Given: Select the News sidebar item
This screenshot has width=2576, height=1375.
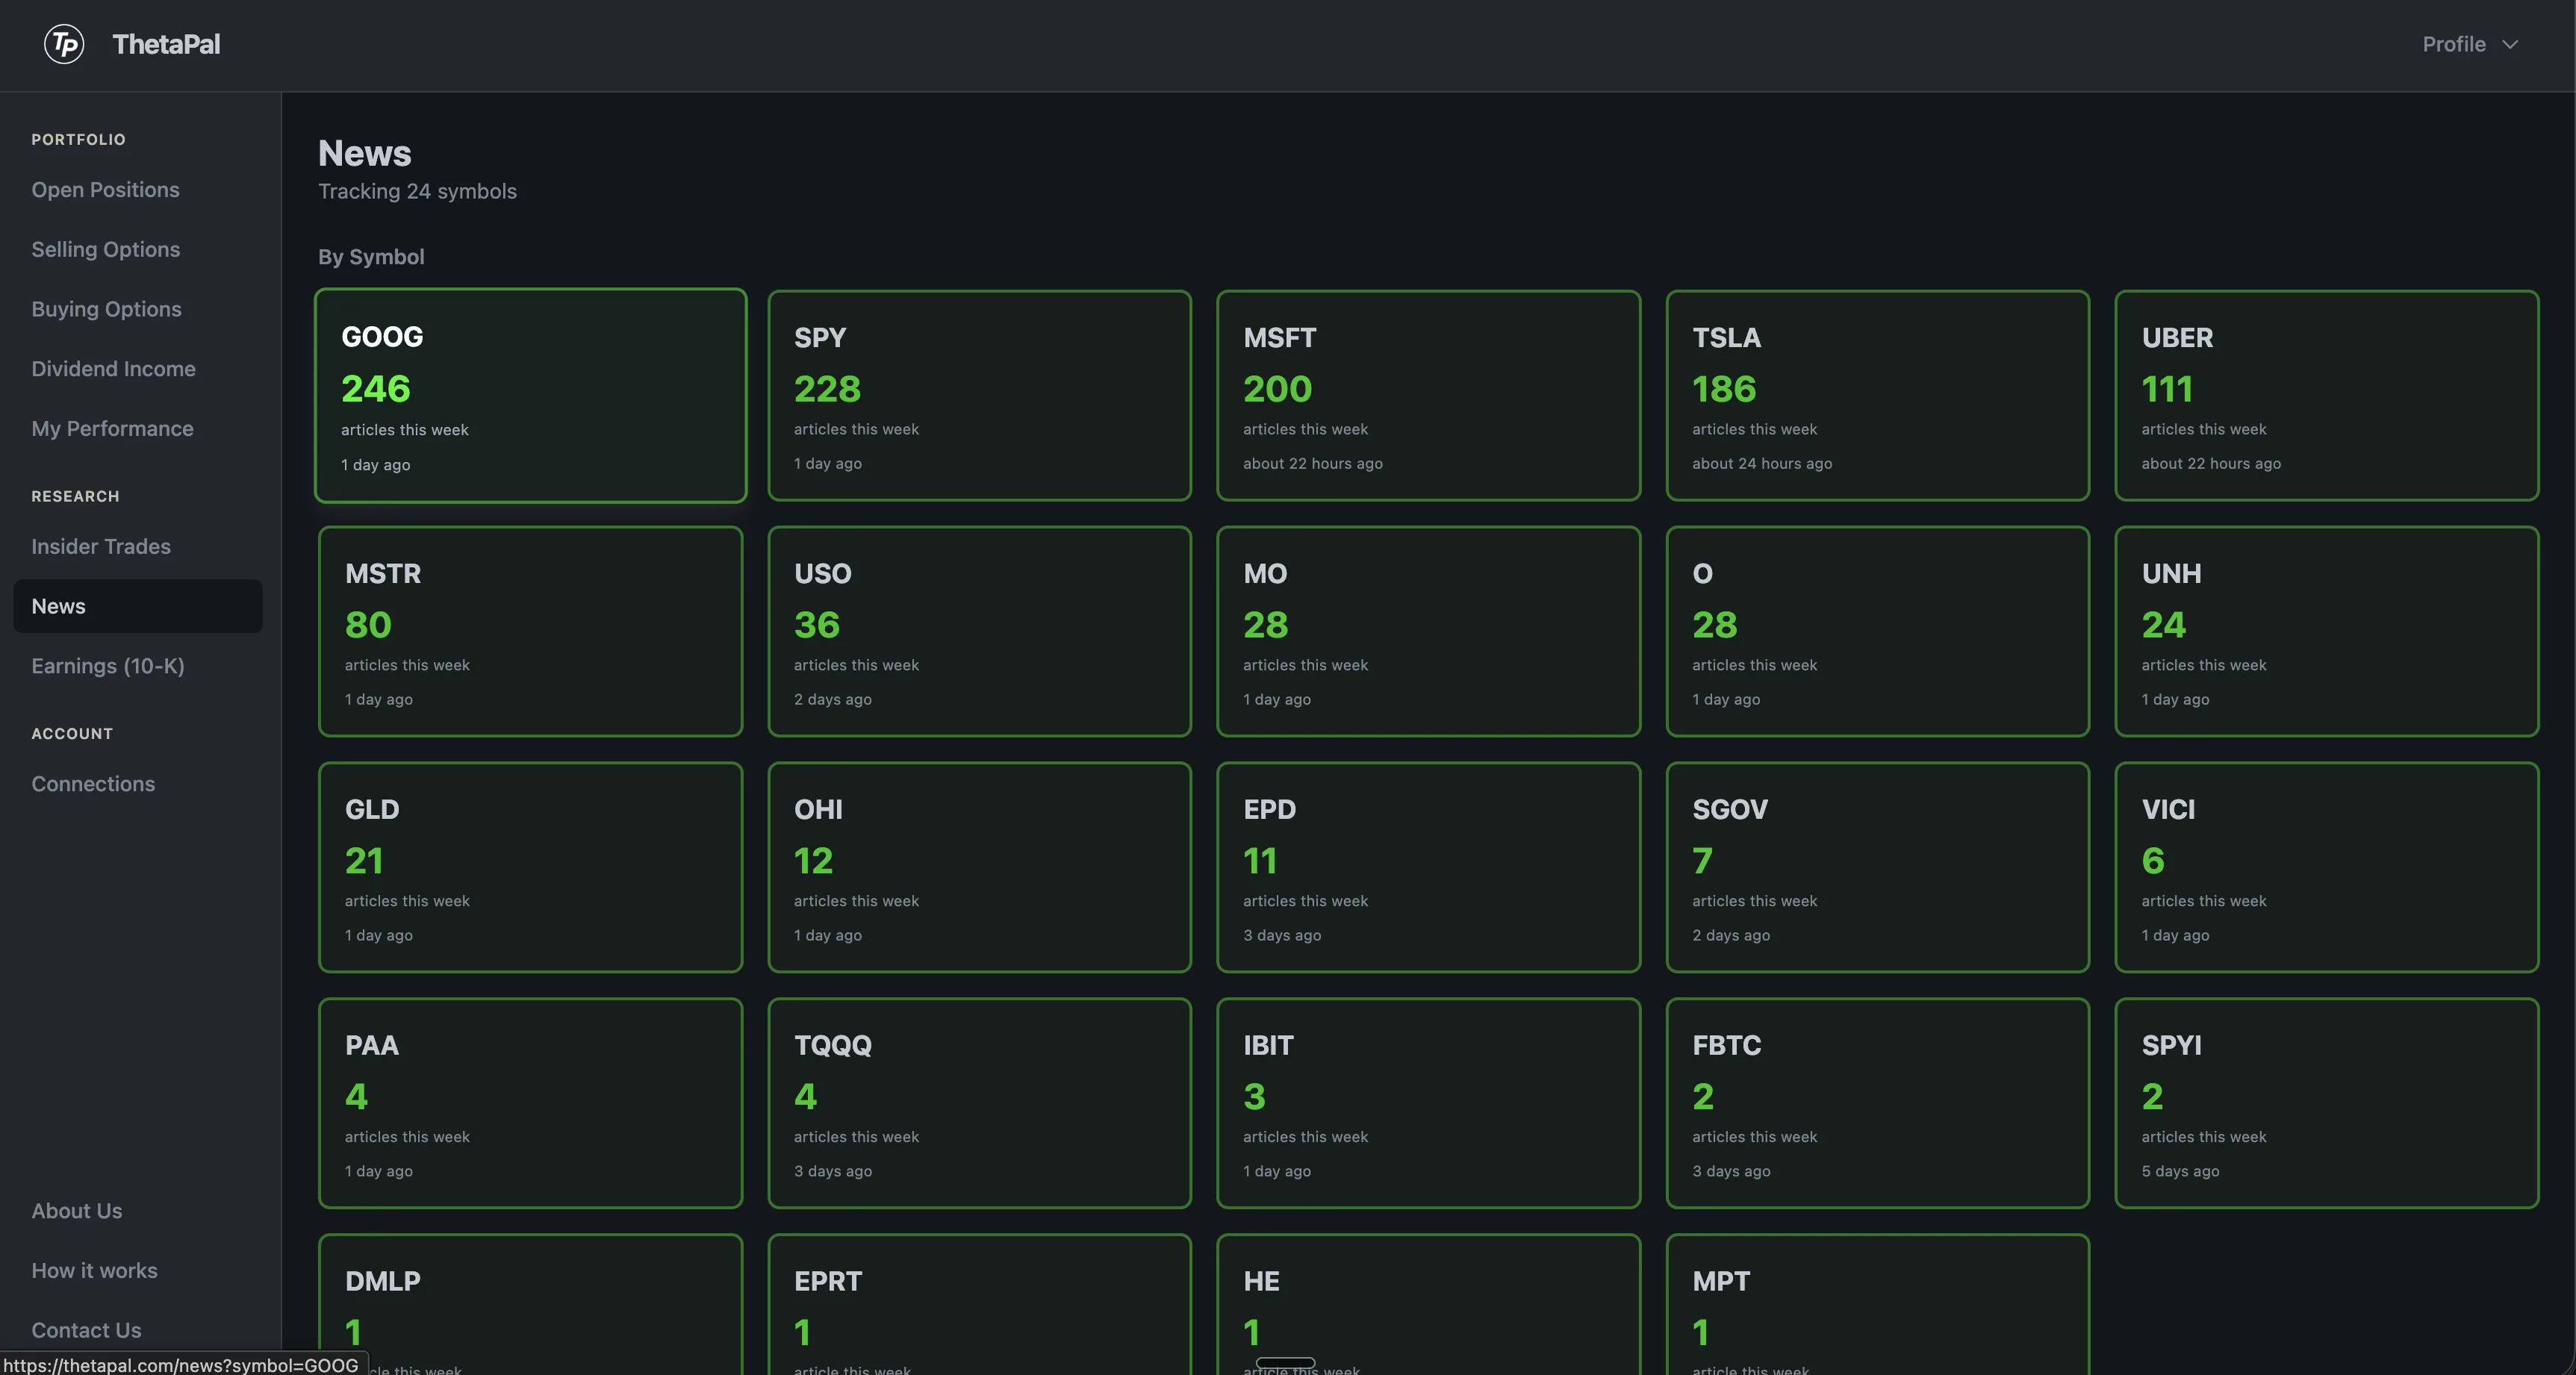Looking at the screenshot, I should pos(138,606).
